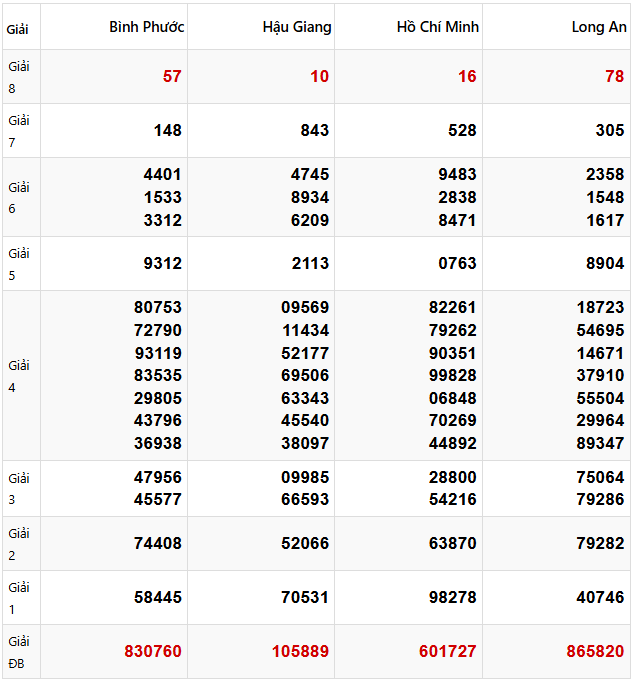
Task: Select the Hậu Giang column header
Action: [297, 27]
